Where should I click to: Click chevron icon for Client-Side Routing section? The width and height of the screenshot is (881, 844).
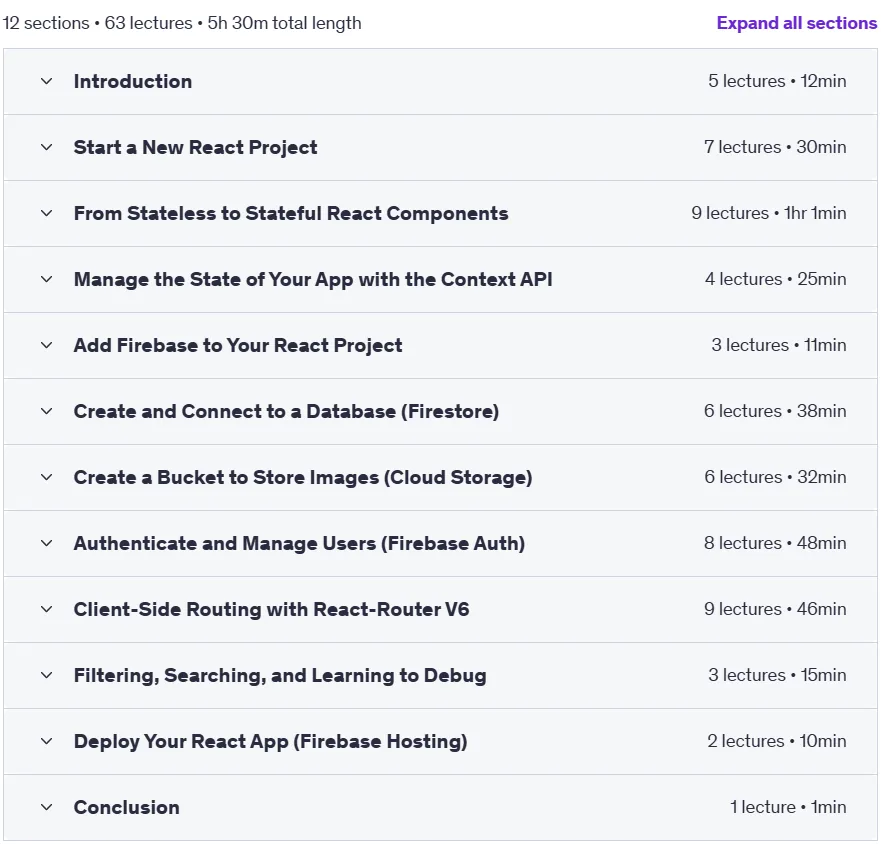pos(47,609)
